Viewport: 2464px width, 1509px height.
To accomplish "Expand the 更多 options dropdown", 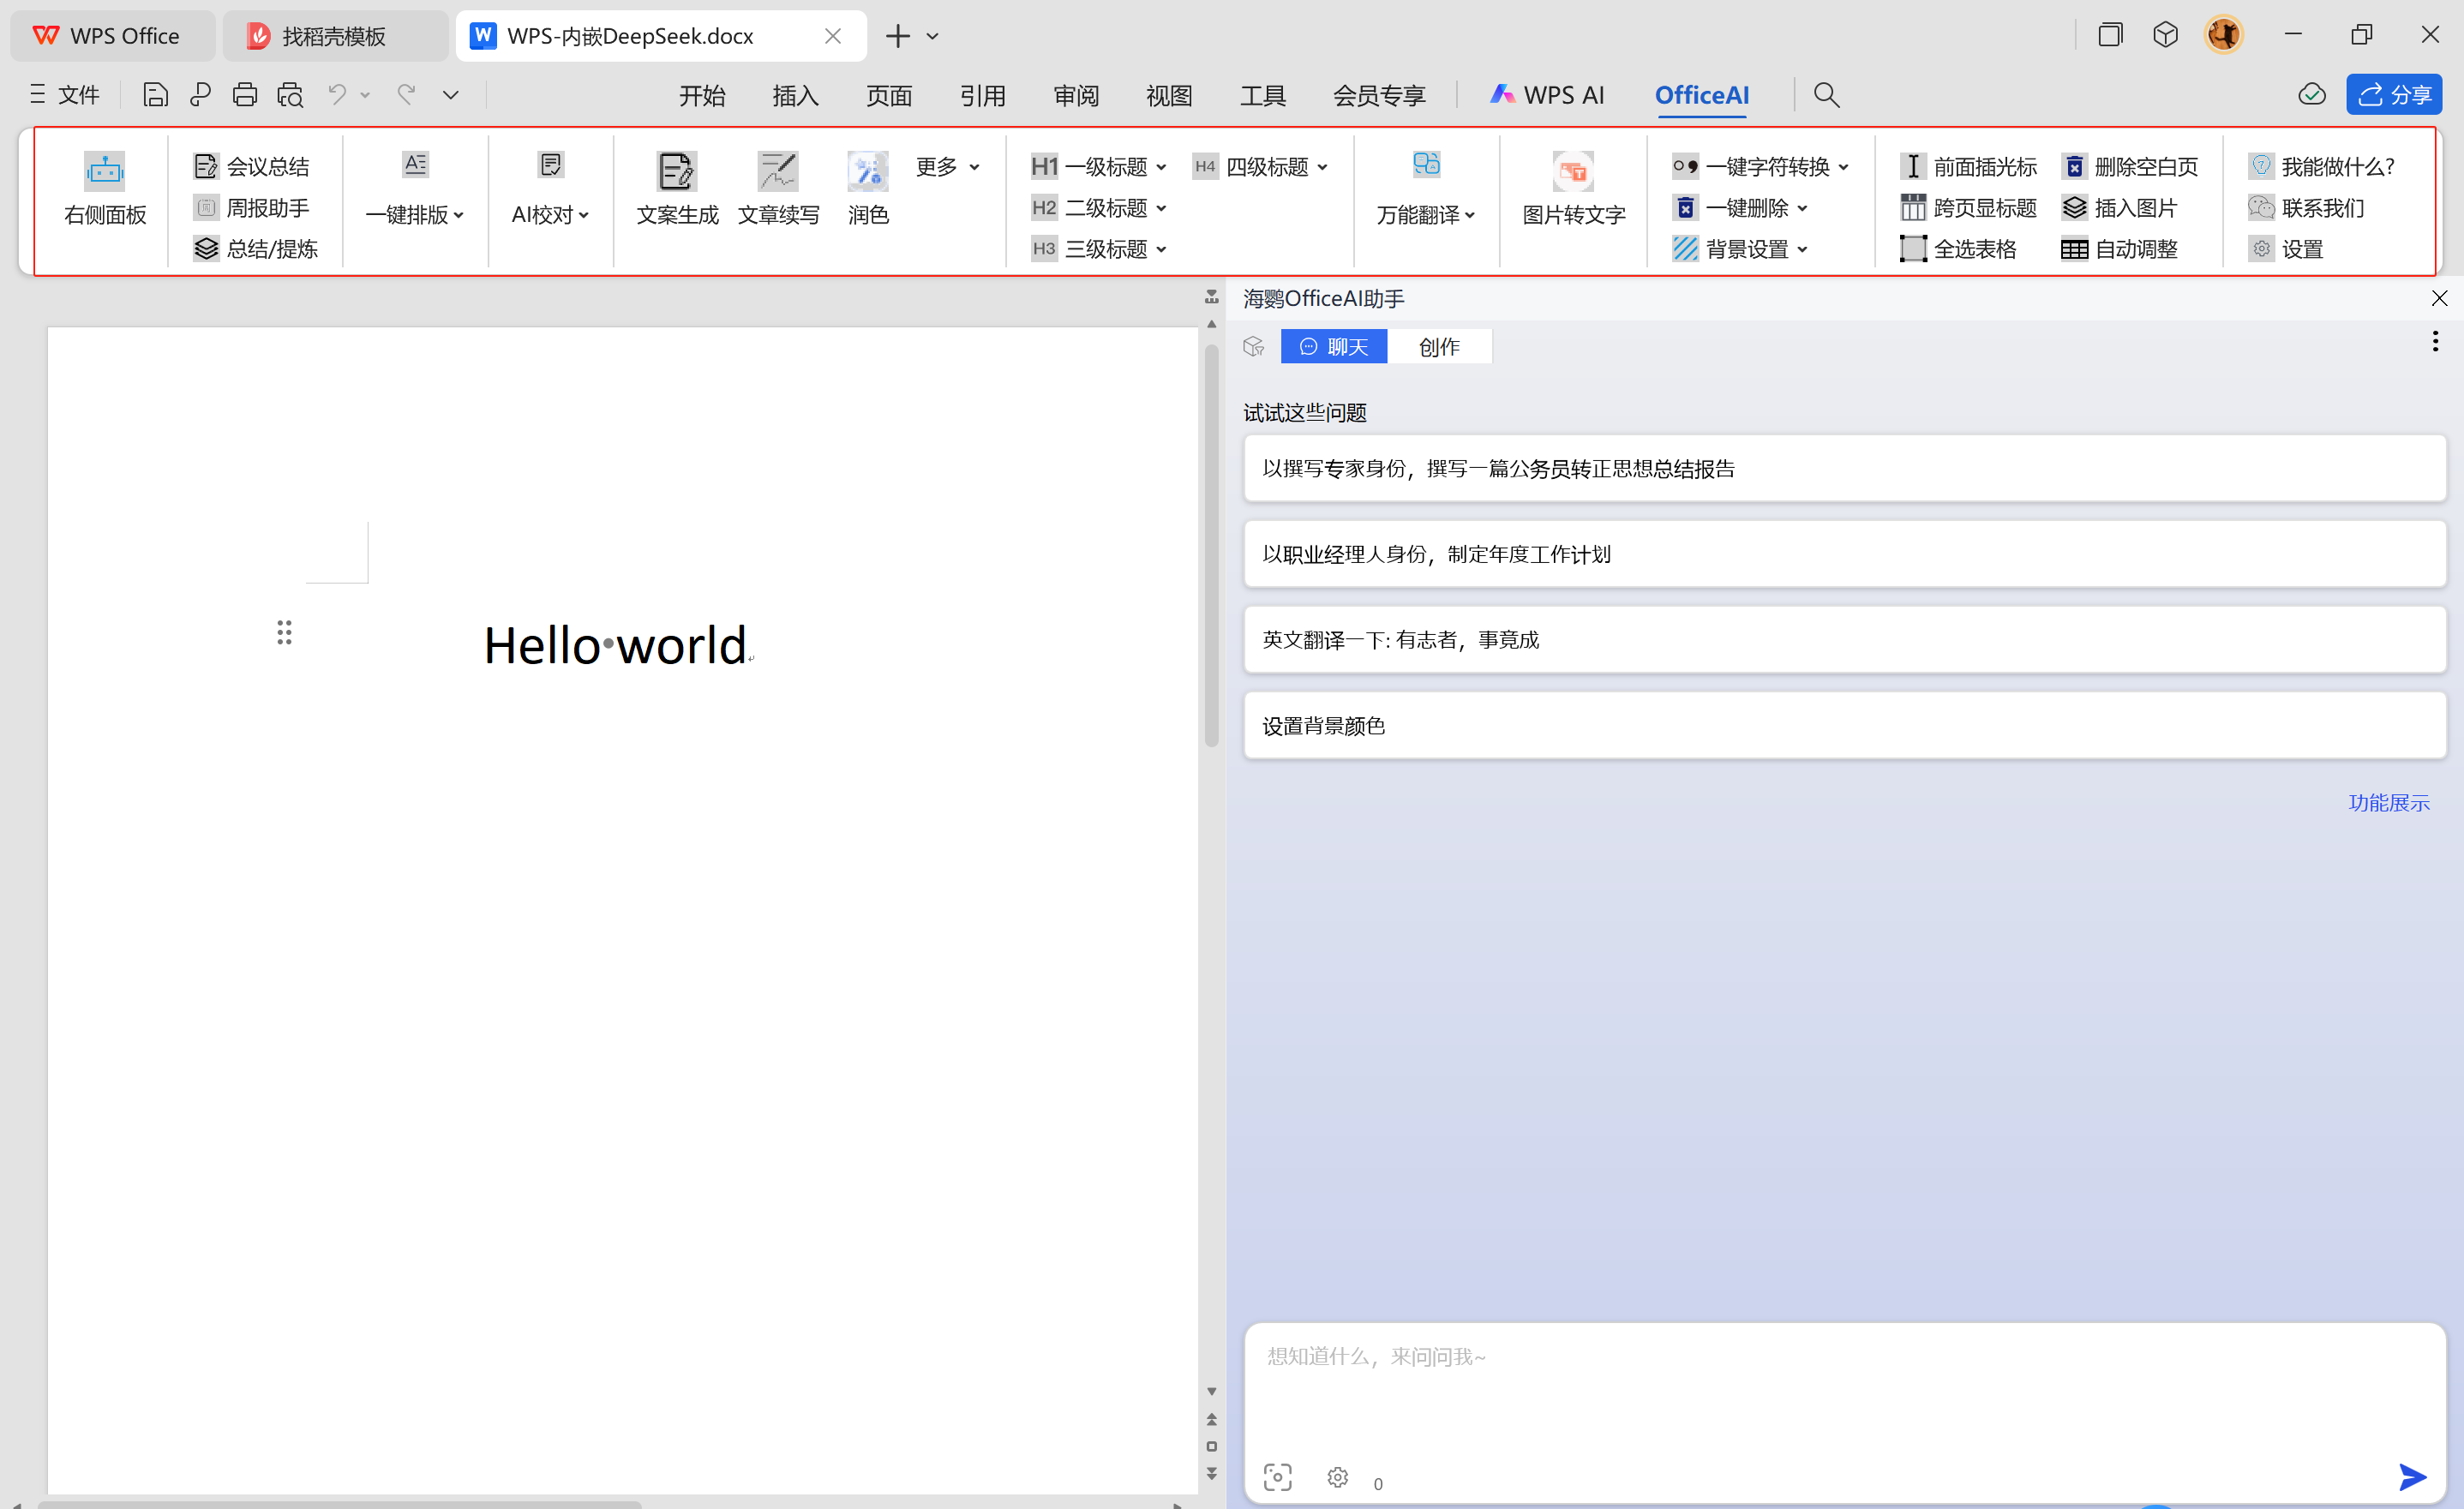I will coord(945,167).
